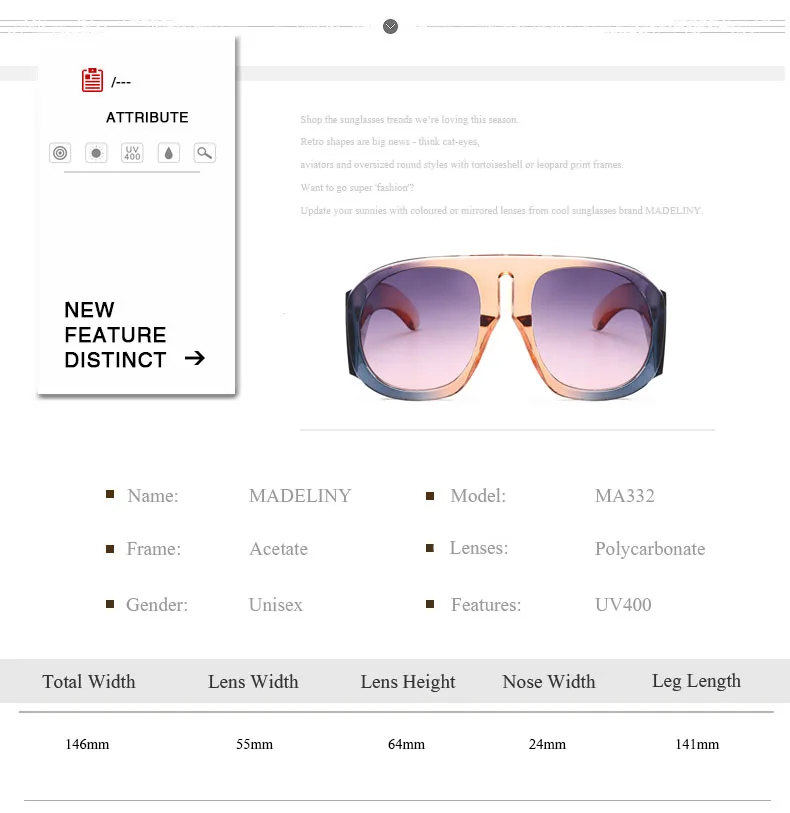Click the magnifying glass icon
Screen dimensions: 790x813
coord(205,153)
